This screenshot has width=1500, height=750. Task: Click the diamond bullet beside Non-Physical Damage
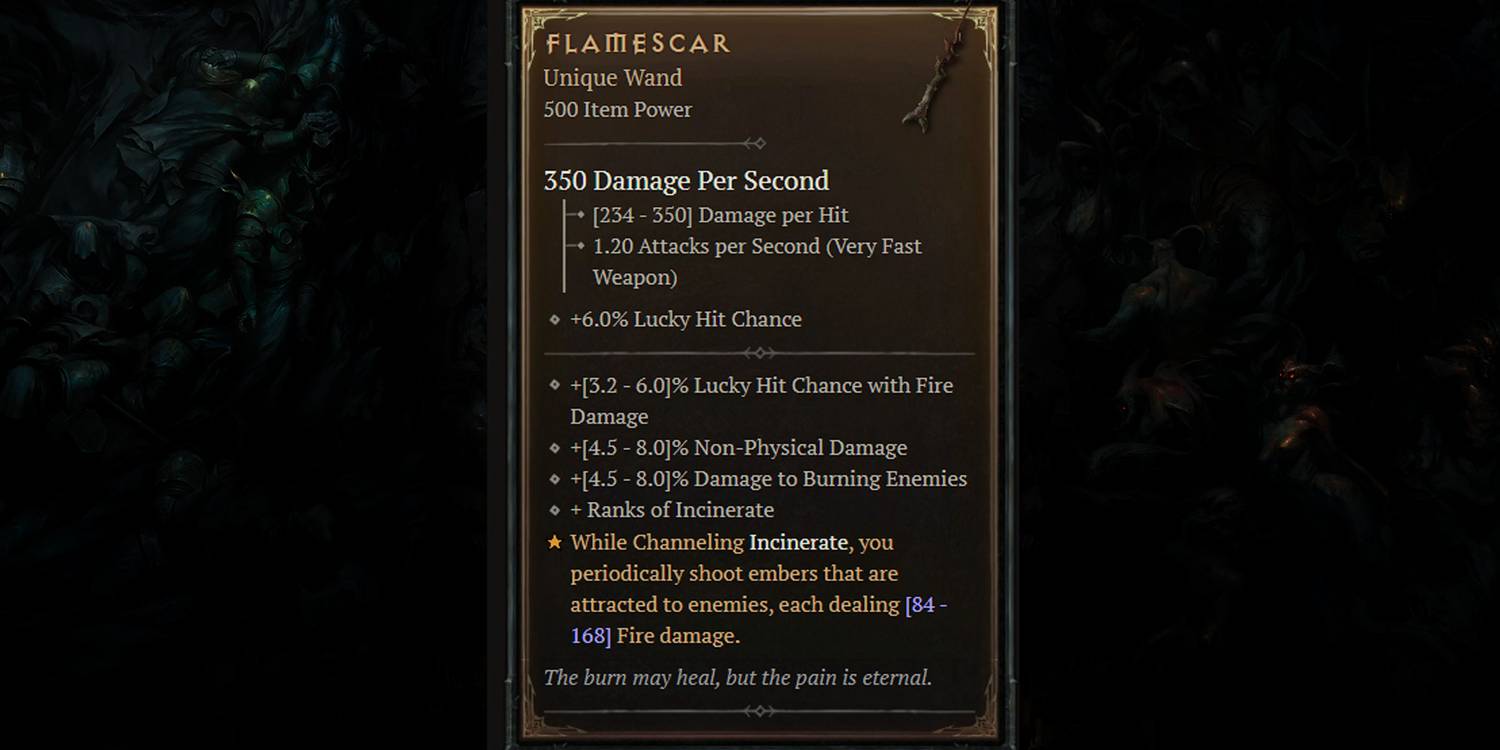[555, 448]
